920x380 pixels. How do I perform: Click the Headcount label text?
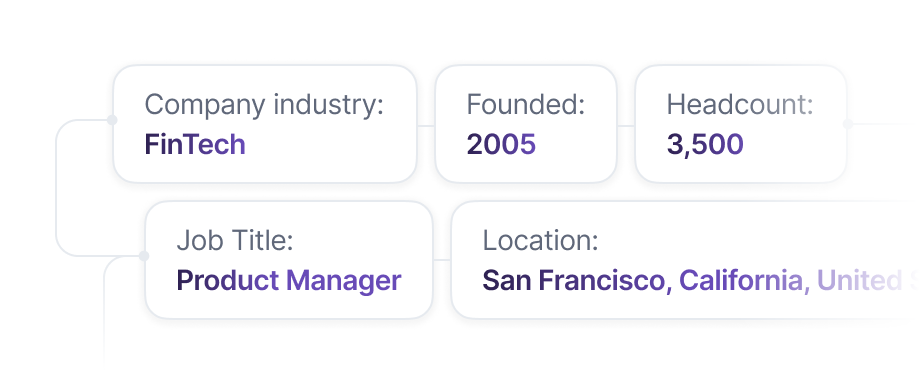740,105
